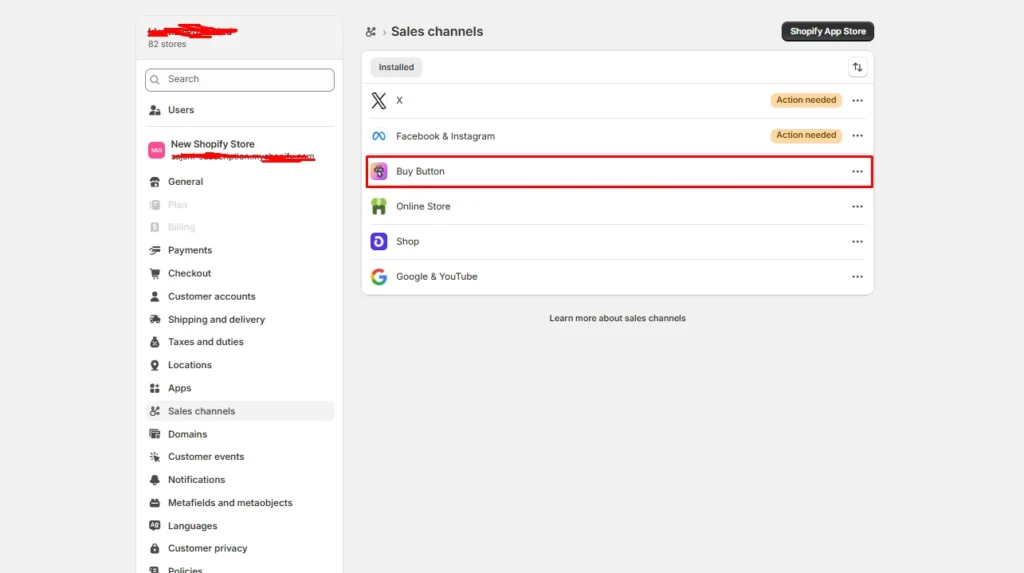Open more options for Facebook & Instagram

click(857, 136)
